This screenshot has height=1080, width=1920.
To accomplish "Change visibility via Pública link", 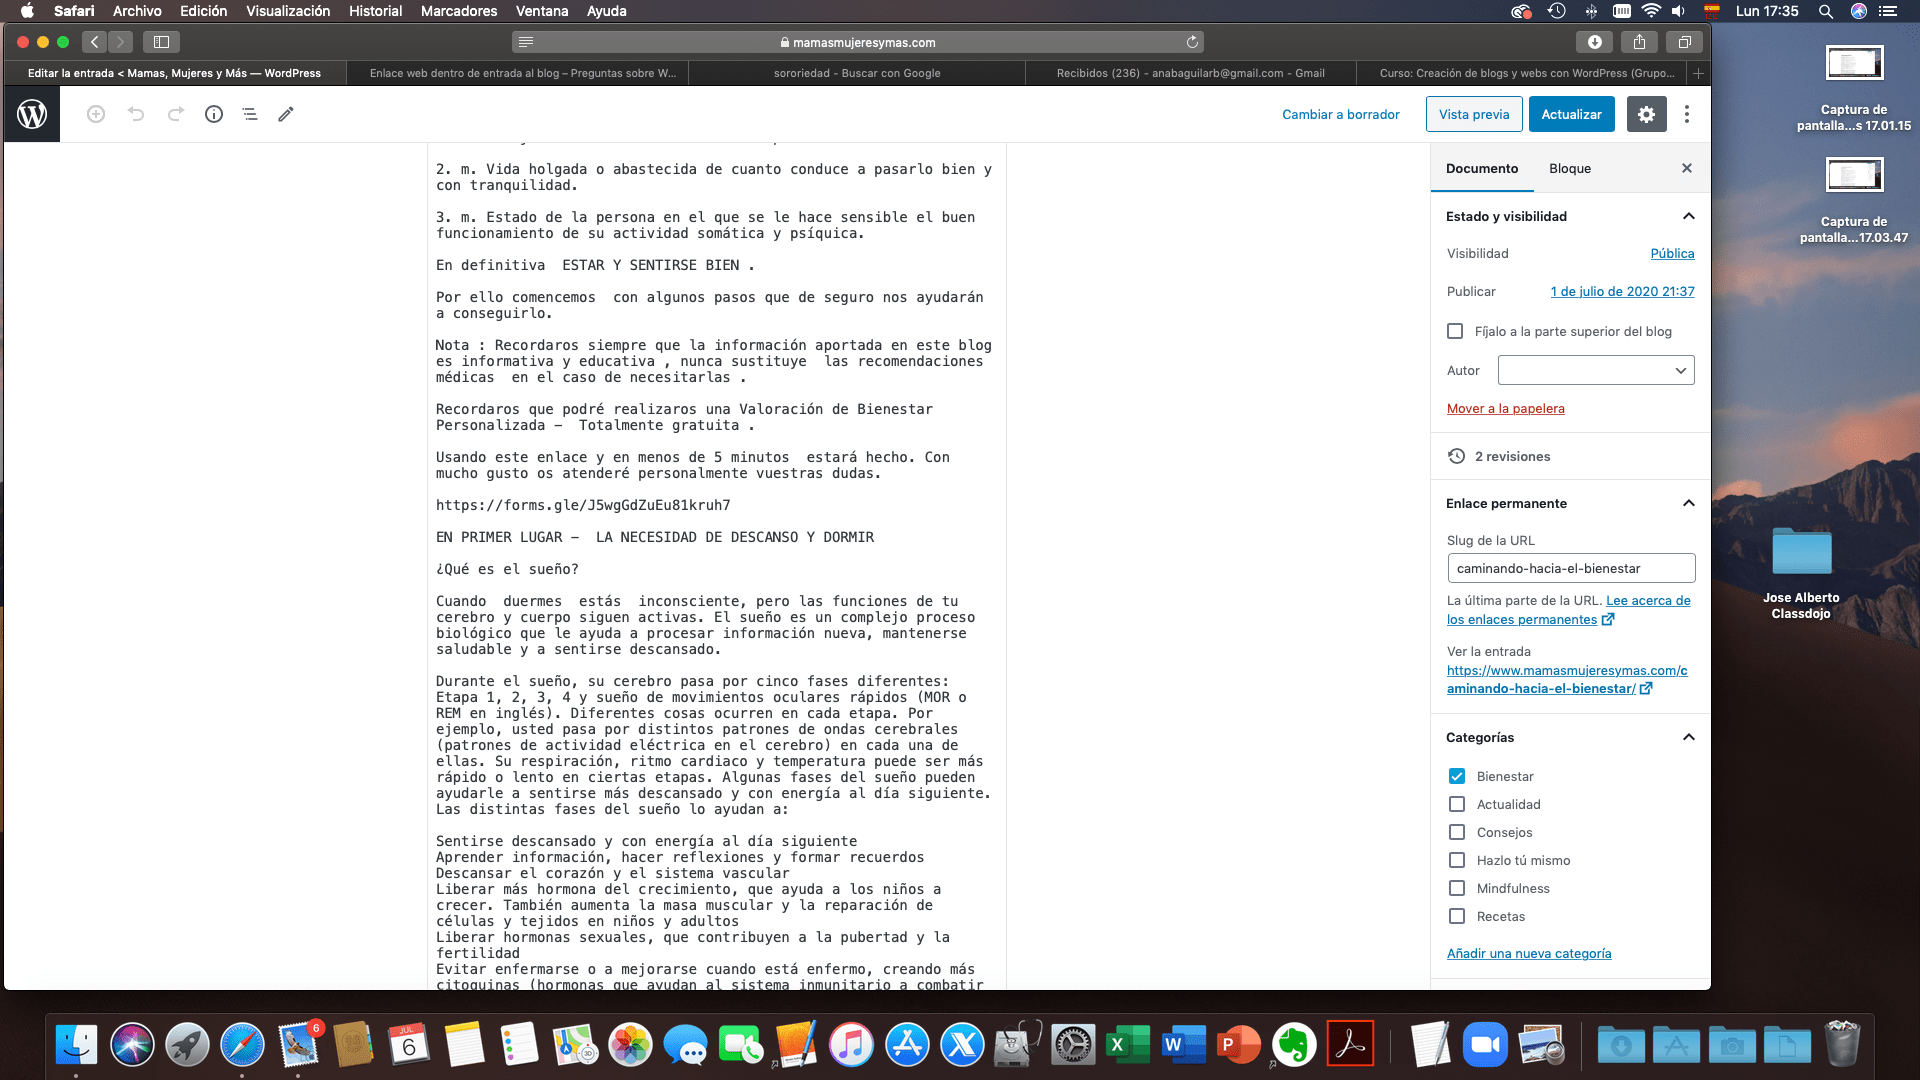I will (1672, 253).
